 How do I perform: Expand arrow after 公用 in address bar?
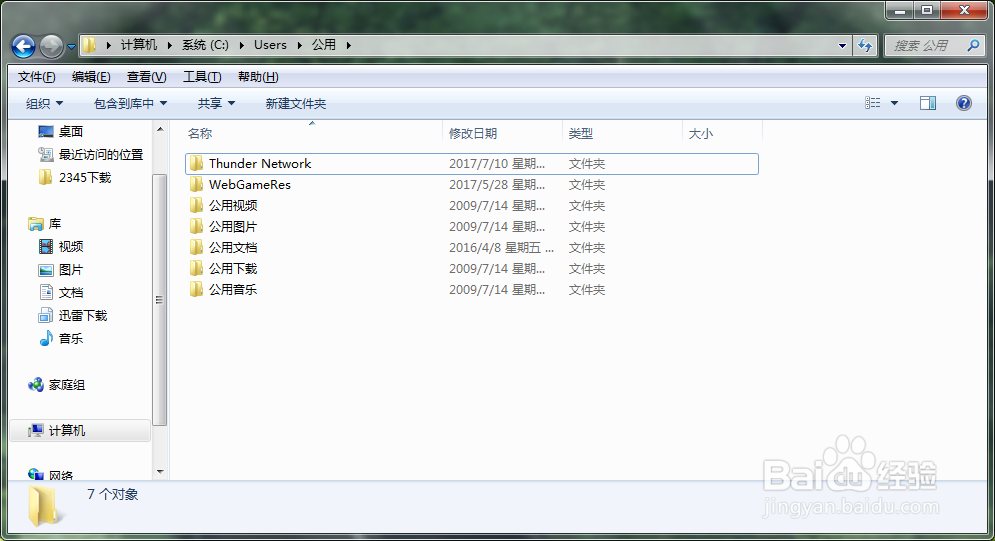348,45
